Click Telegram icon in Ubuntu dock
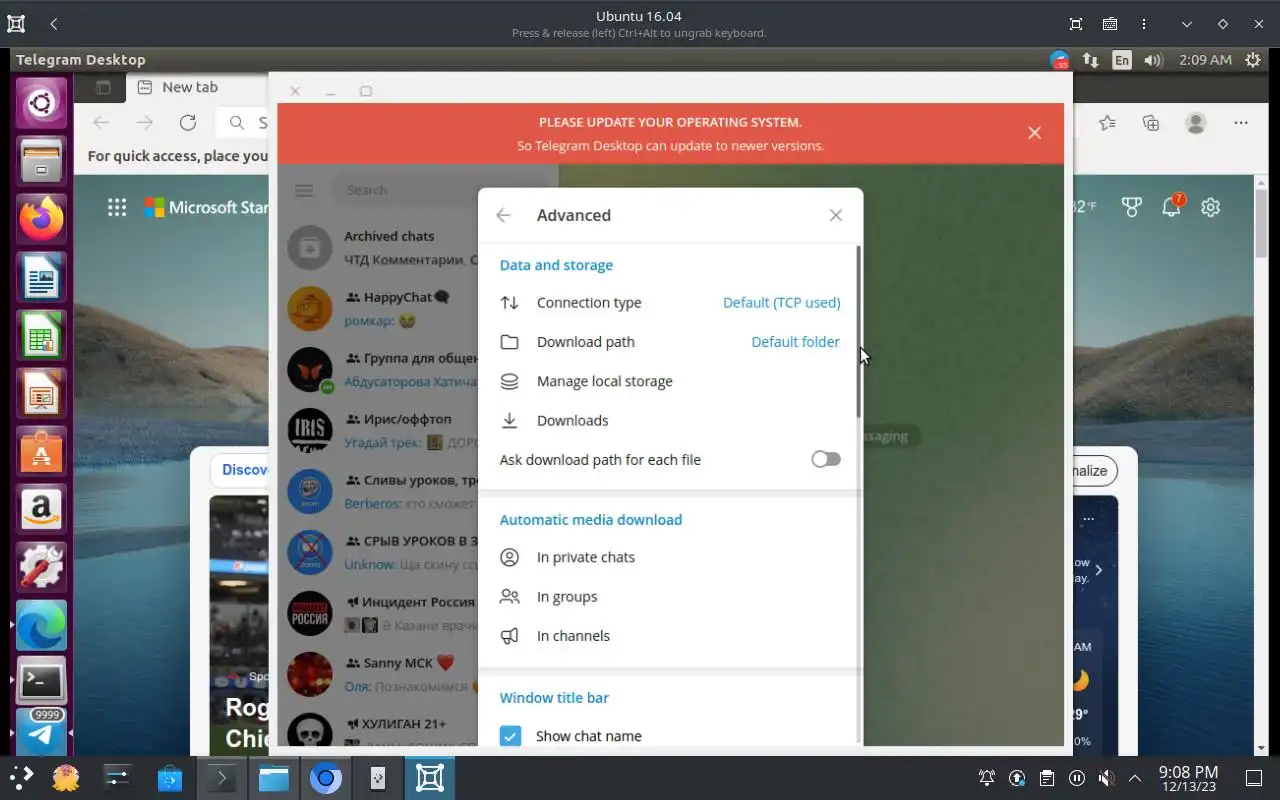Viewport: 1280px width, 800px height. [41, 734]
